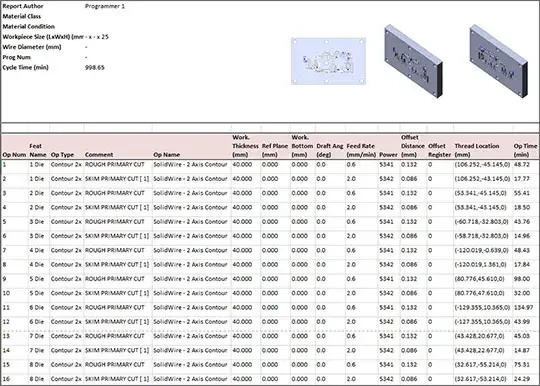Click SKIM PRIMARY CUT [ 1] in row 2
Screen dimensions: 540x386
point(117,179)
